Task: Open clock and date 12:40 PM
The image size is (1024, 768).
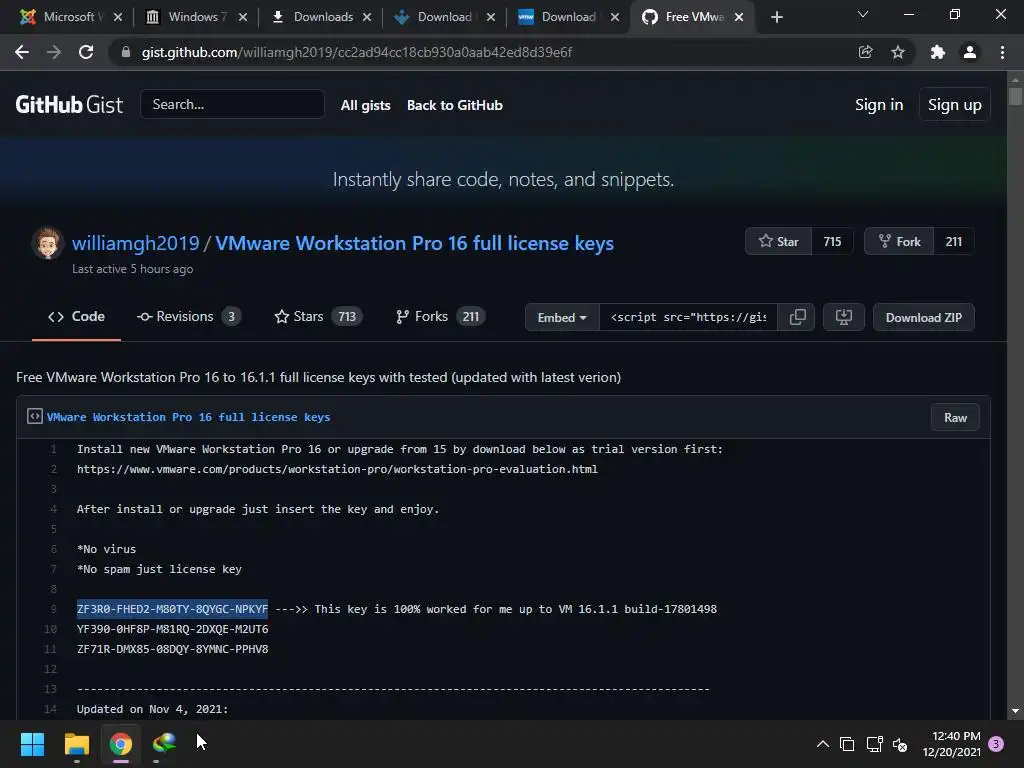Action: [x=952, y=744]
